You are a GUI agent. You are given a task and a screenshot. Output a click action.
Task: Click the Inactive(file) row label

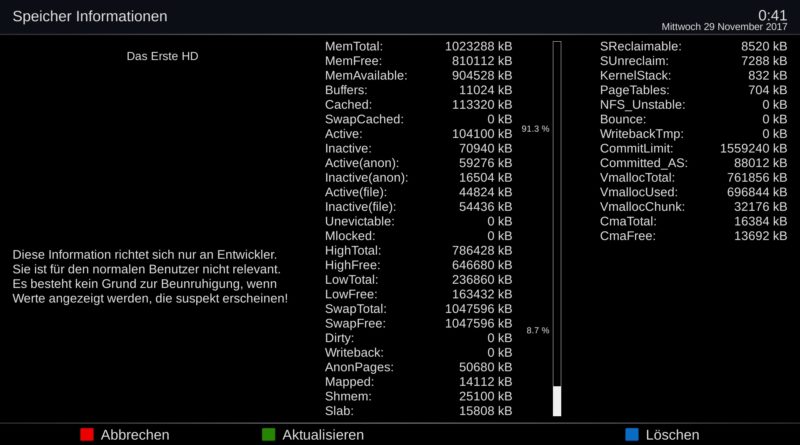[x=360, y=207]
